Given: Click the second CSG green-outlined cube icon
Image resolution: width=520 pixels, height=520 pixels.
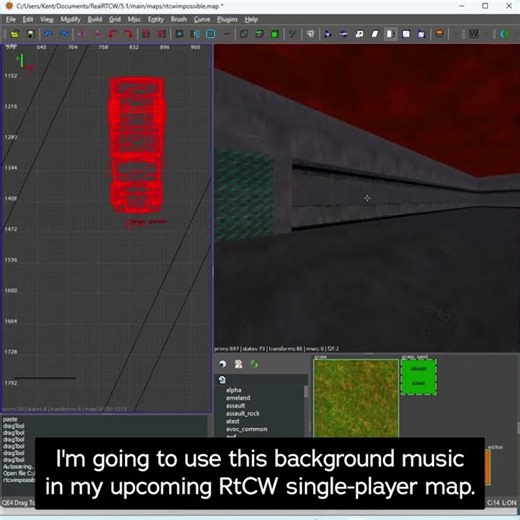Looking at the screenshot, I should click(259, 34).
